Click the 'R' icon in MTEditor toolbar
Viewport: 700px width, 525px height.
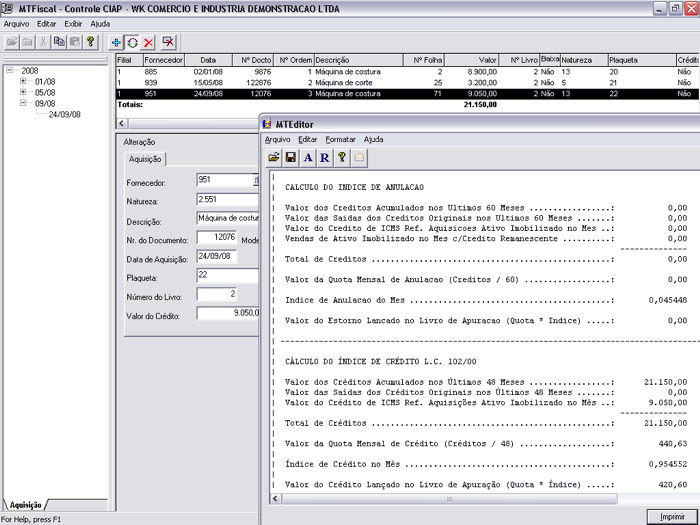(325, 158)
